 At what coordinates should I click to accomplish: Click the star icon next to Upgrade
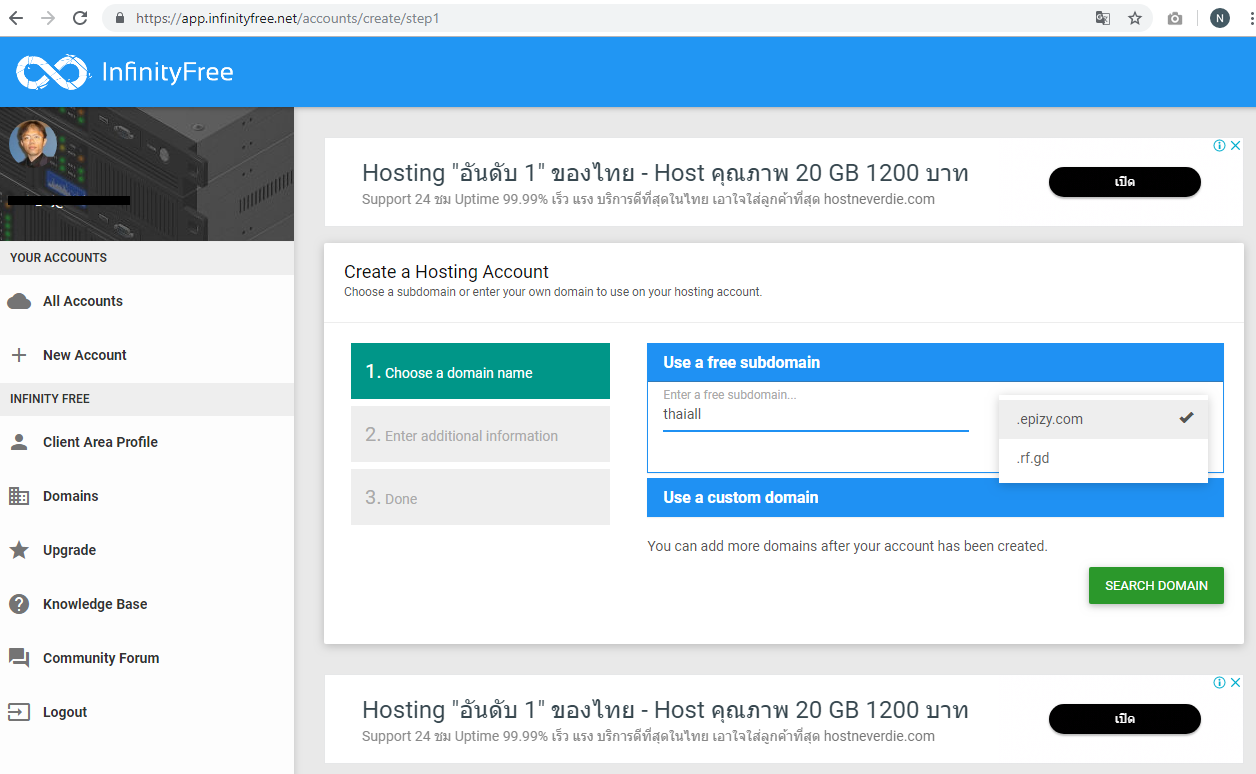19,550
